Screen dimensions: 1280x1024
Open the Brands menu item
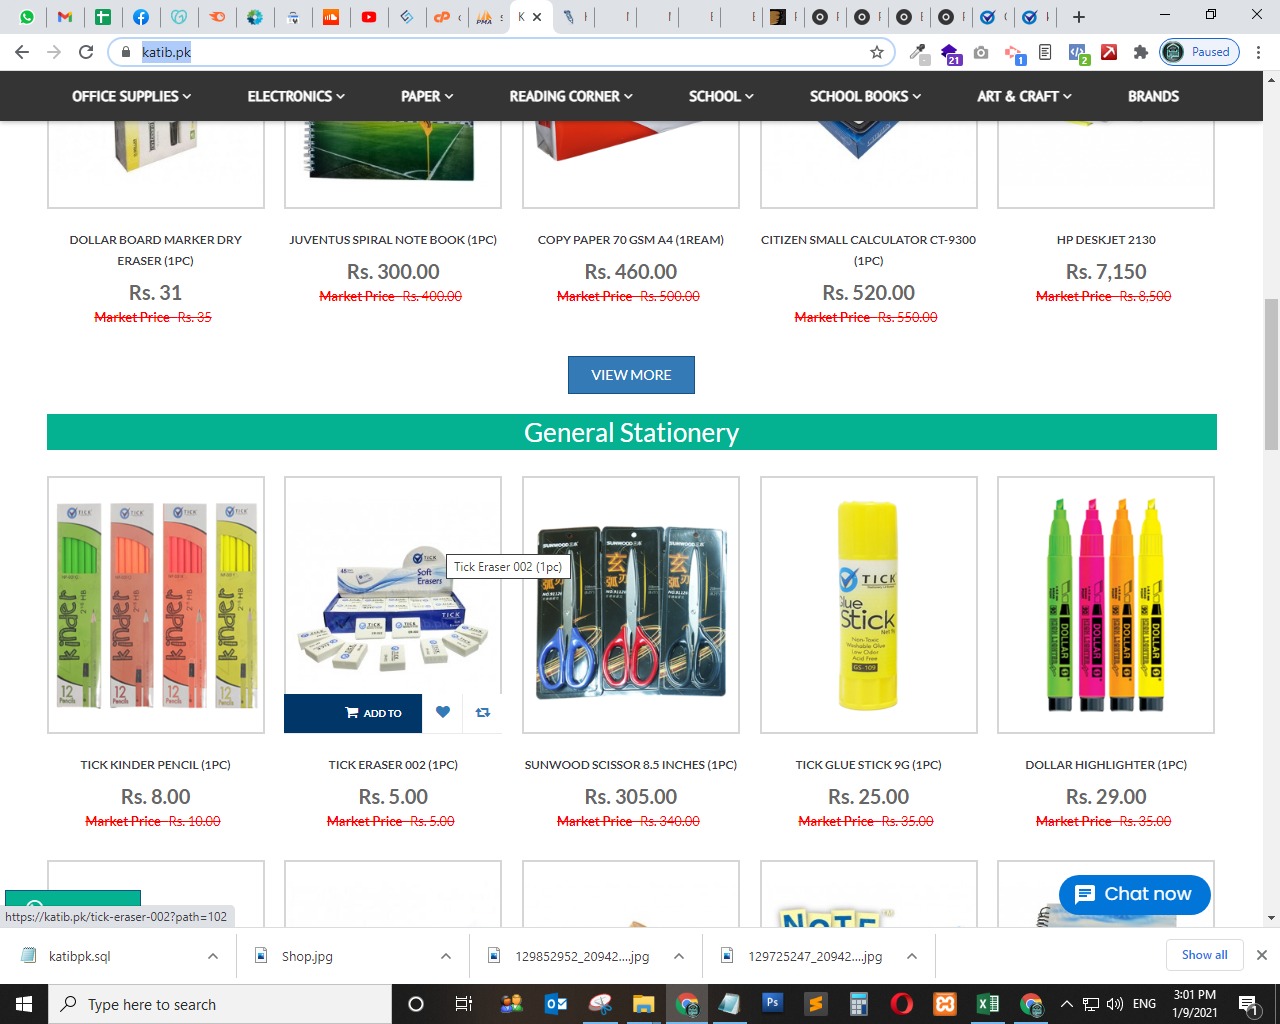[1153, 96]
